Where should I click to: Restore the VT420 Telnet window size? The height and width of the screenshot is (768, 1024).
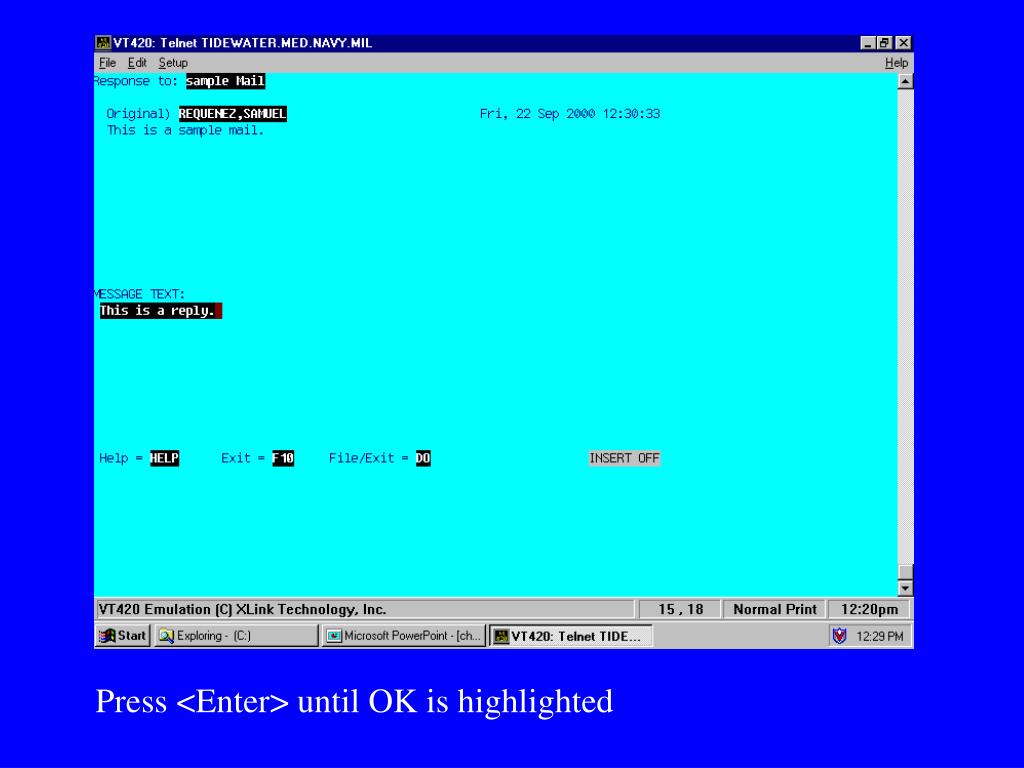coord(884,43)
